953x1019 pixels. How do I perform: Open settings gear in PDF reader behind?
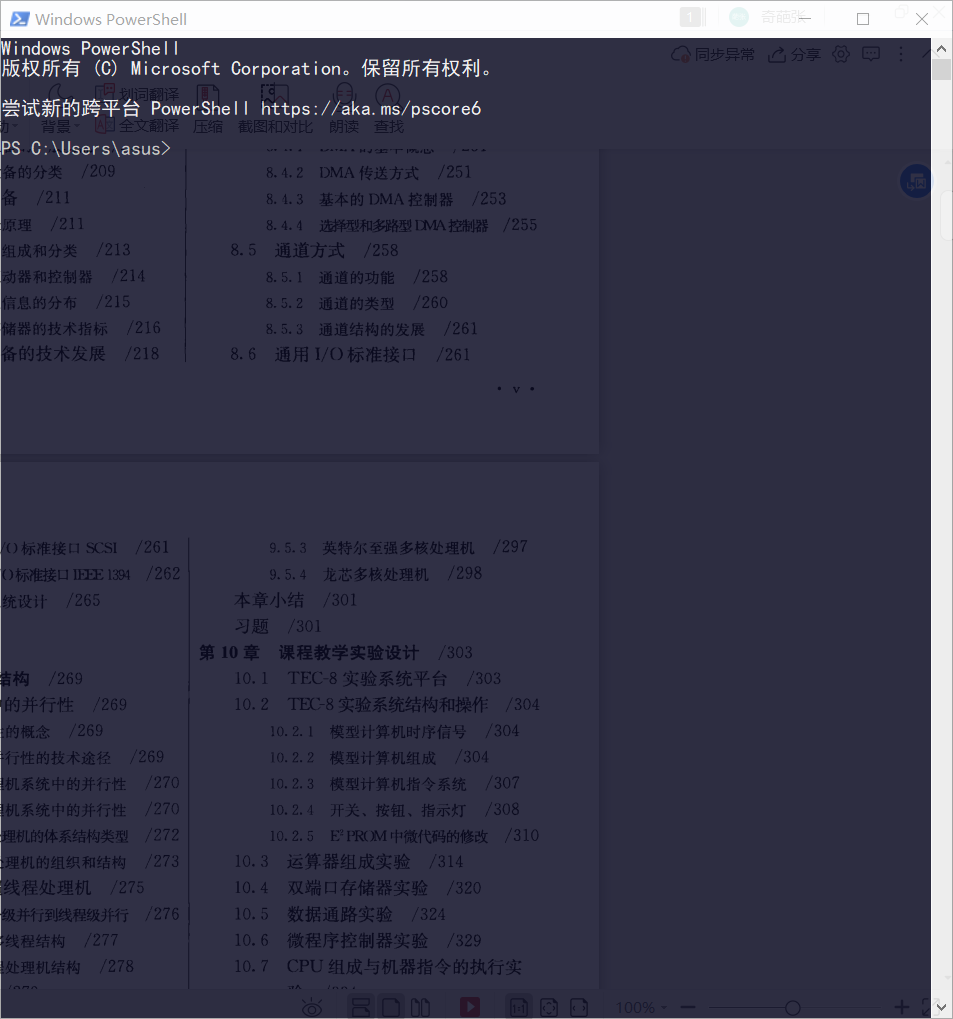pyautogui.click(x=841, y=54)
